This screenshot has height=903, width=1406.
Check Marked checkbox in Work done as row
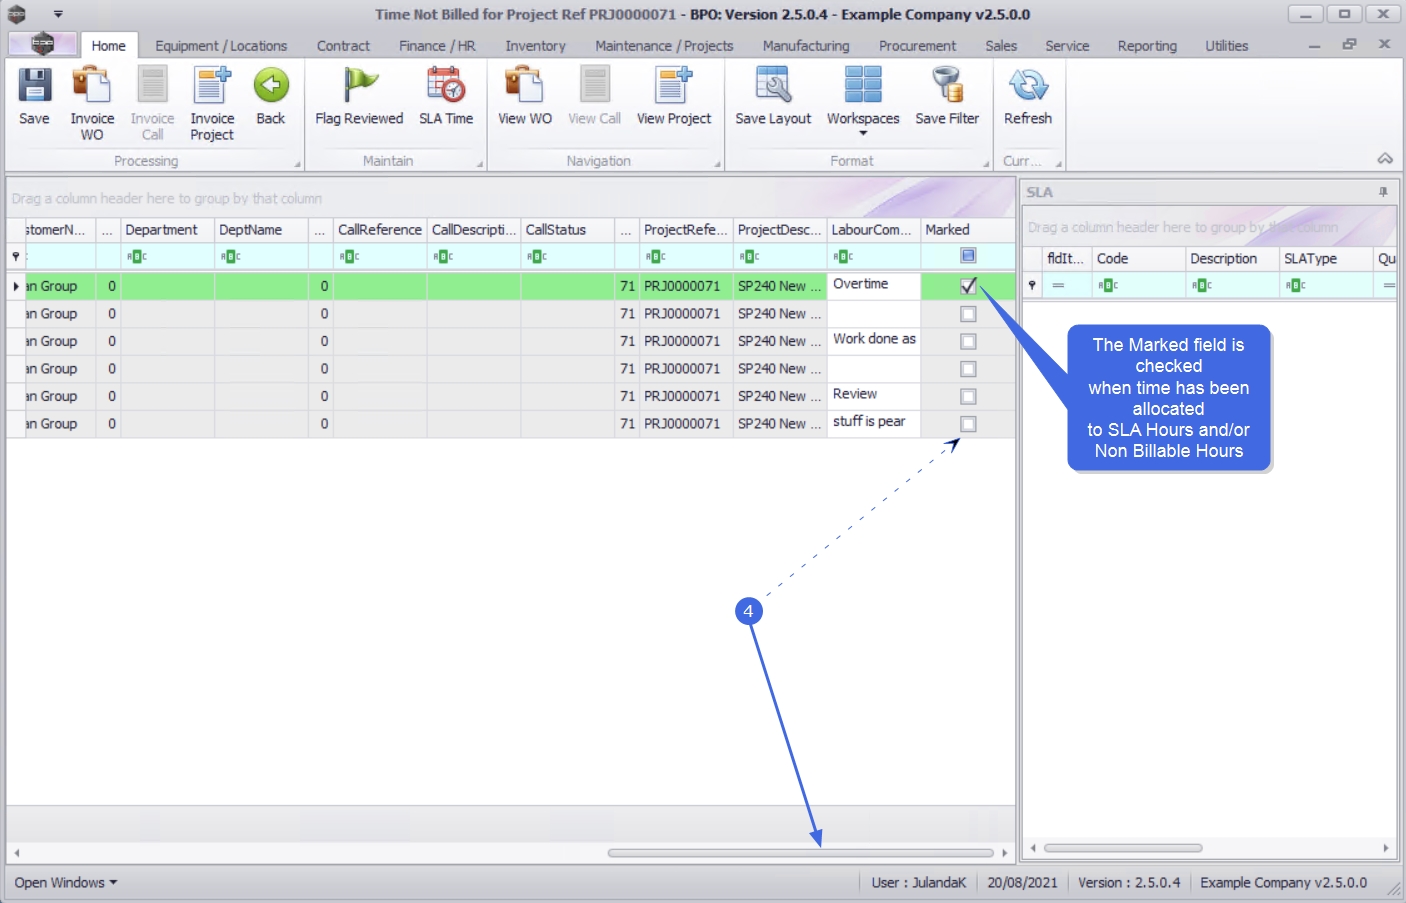point(968,341)
